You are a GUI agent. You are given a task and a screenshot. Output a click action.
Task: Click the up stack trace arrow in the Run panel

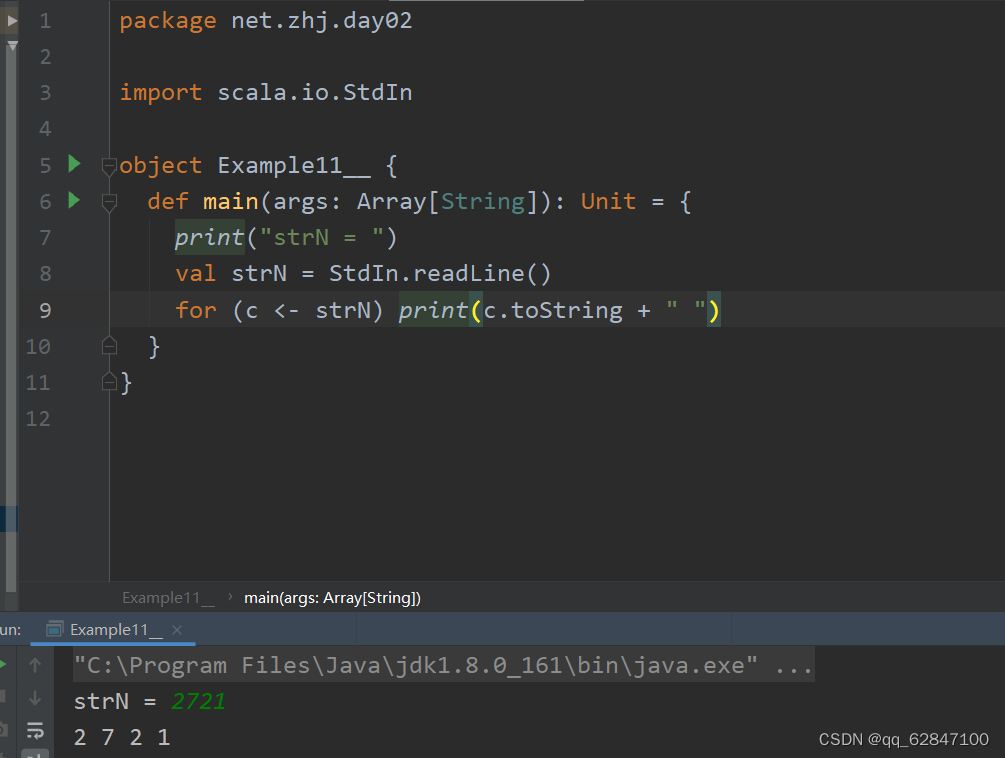pos(35,665)
